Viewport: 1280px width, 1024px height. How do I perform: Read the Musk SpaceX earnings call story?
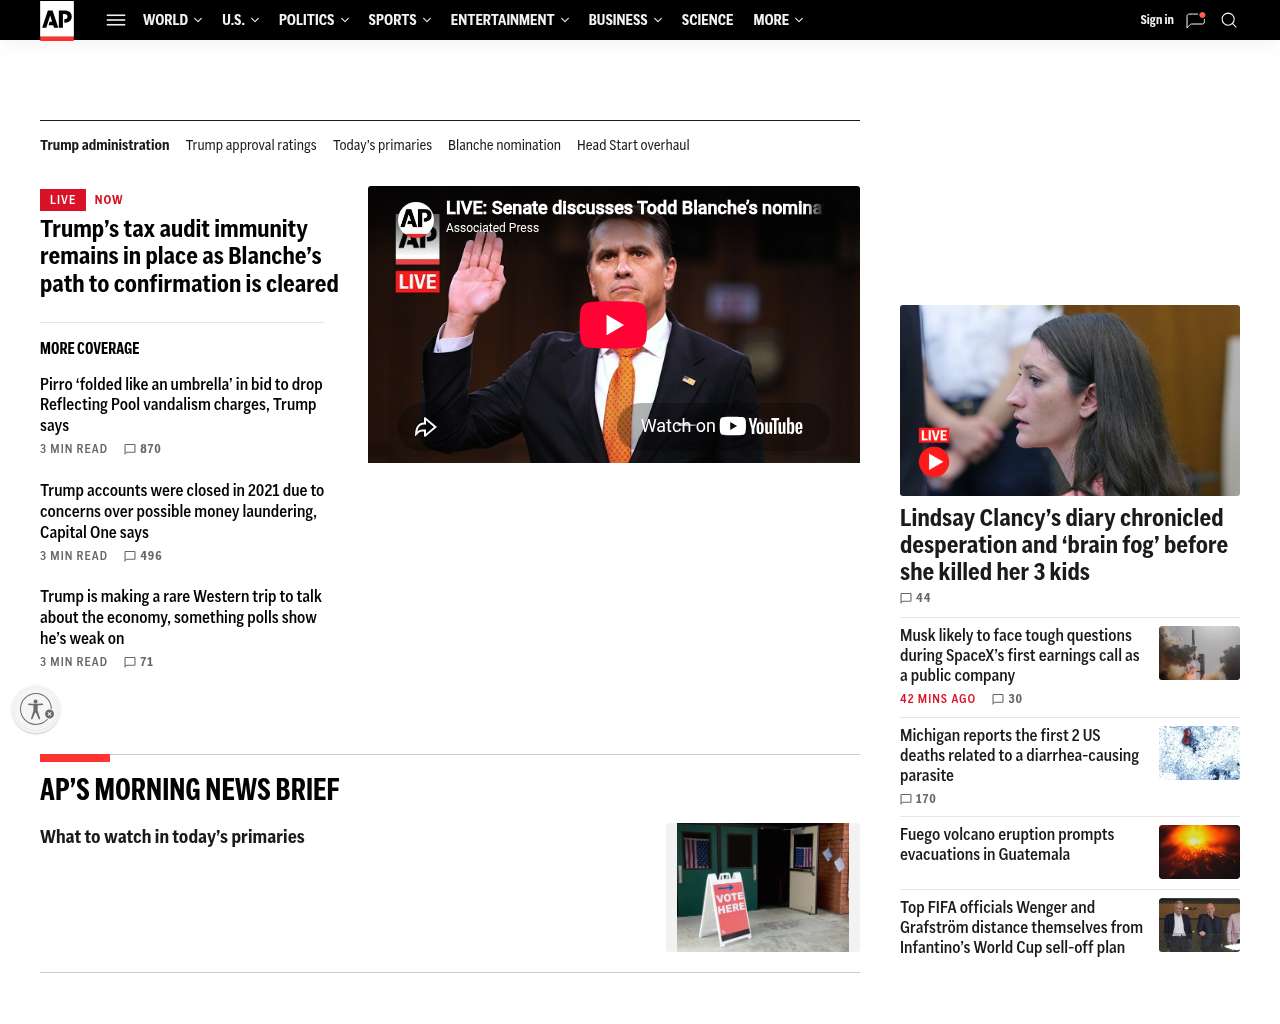[1020, 655]
